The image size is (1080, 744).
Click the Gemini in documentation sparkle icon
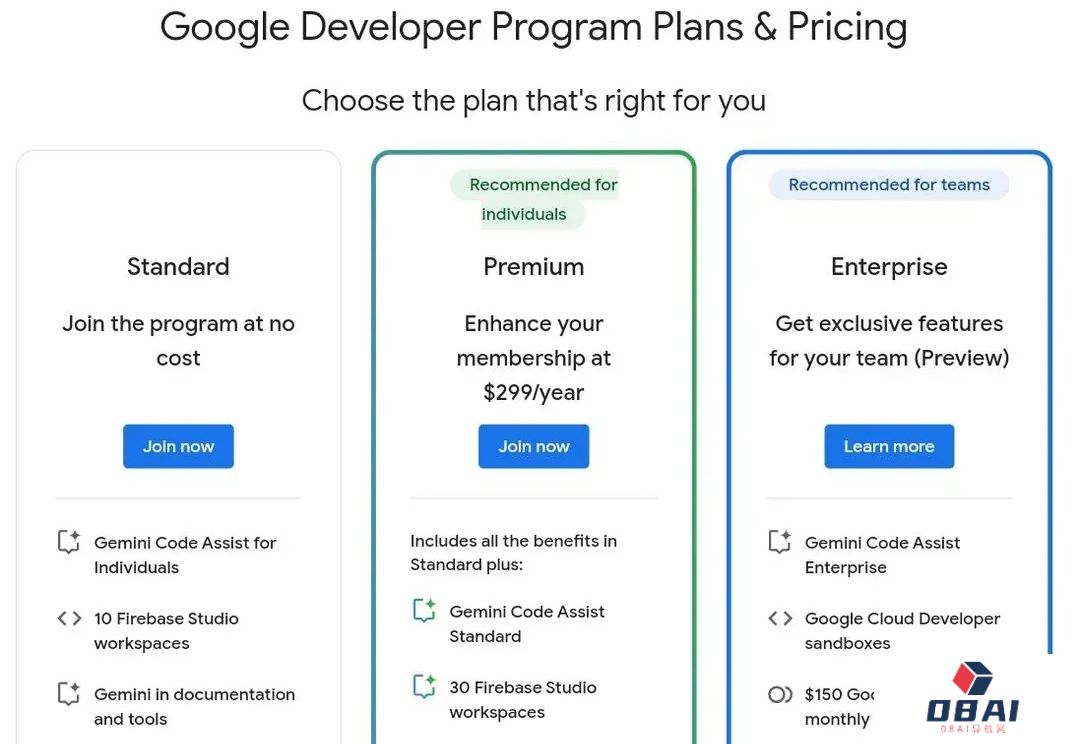tap(69, 694)
